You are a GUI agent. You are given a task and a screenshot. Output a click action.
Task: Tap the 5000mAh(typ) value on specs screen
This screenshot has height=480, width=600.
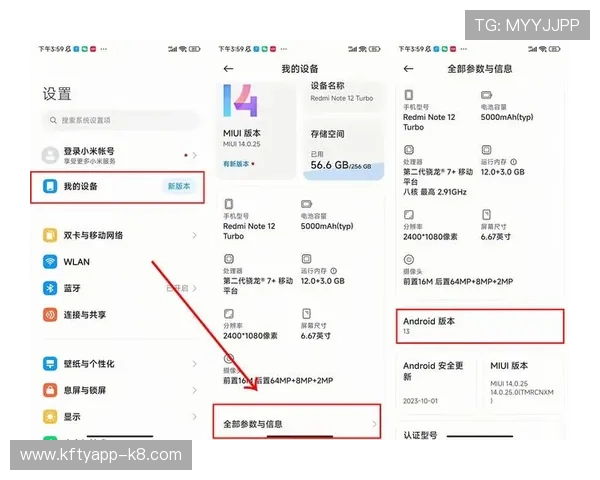point(507,117)
